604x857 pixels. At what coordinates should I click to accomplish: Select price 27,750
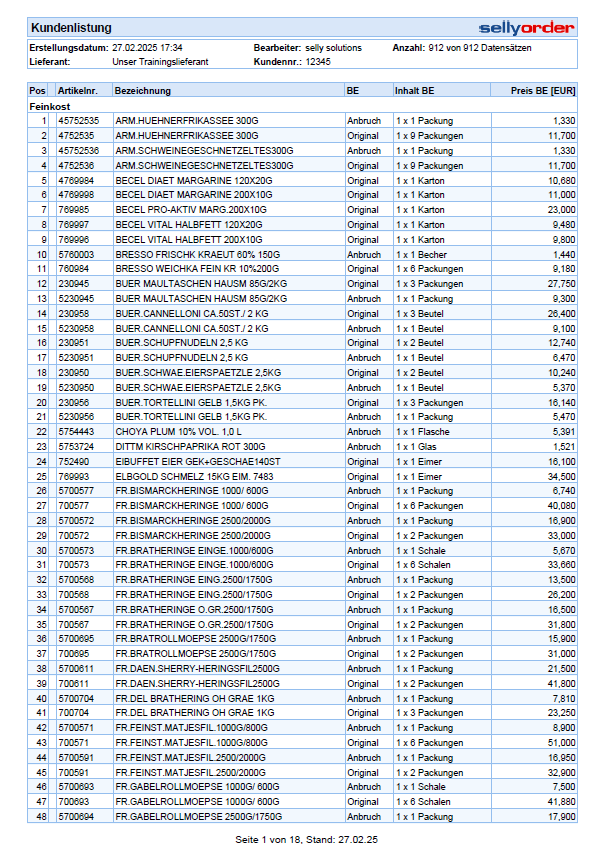[x=561, y=284]
